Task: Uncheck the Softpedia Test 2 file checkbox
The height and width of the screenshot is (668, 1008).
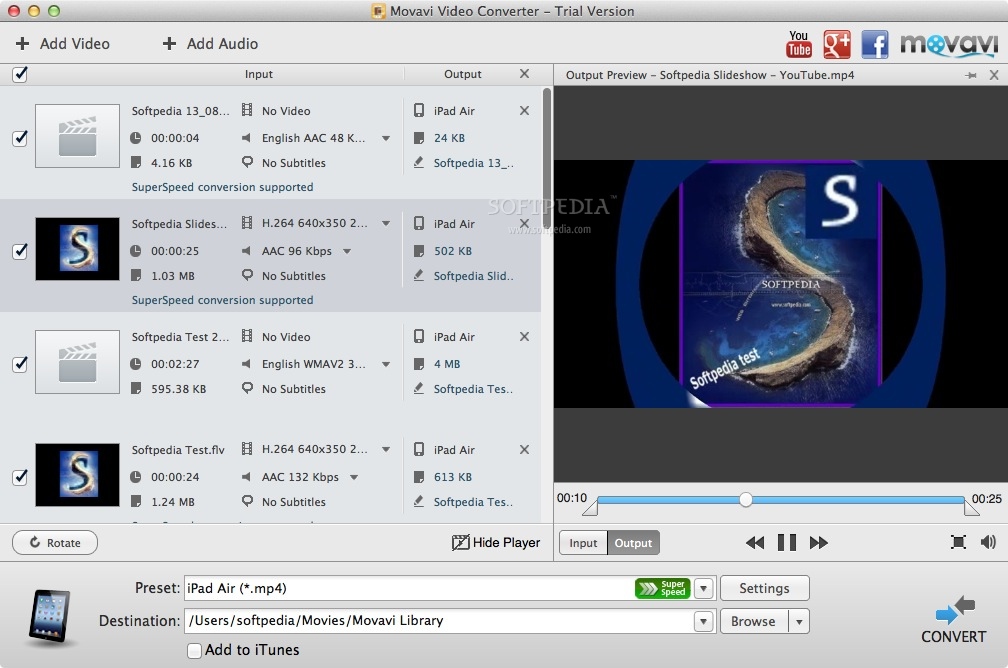Action: pos(20,364)
